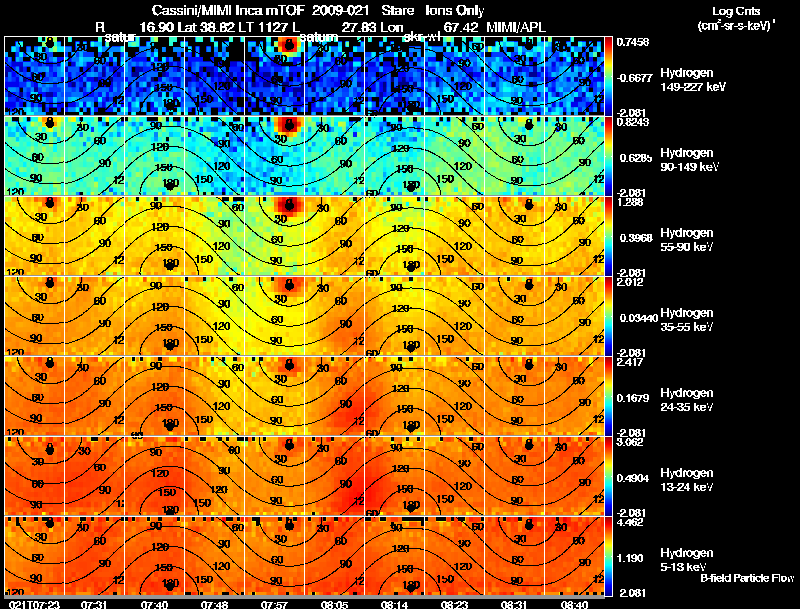Viewport: 800px width, 609px height.
Task: Click the 'Ions Only' title text
Action: pyautogui.click(x=455, y=10)
